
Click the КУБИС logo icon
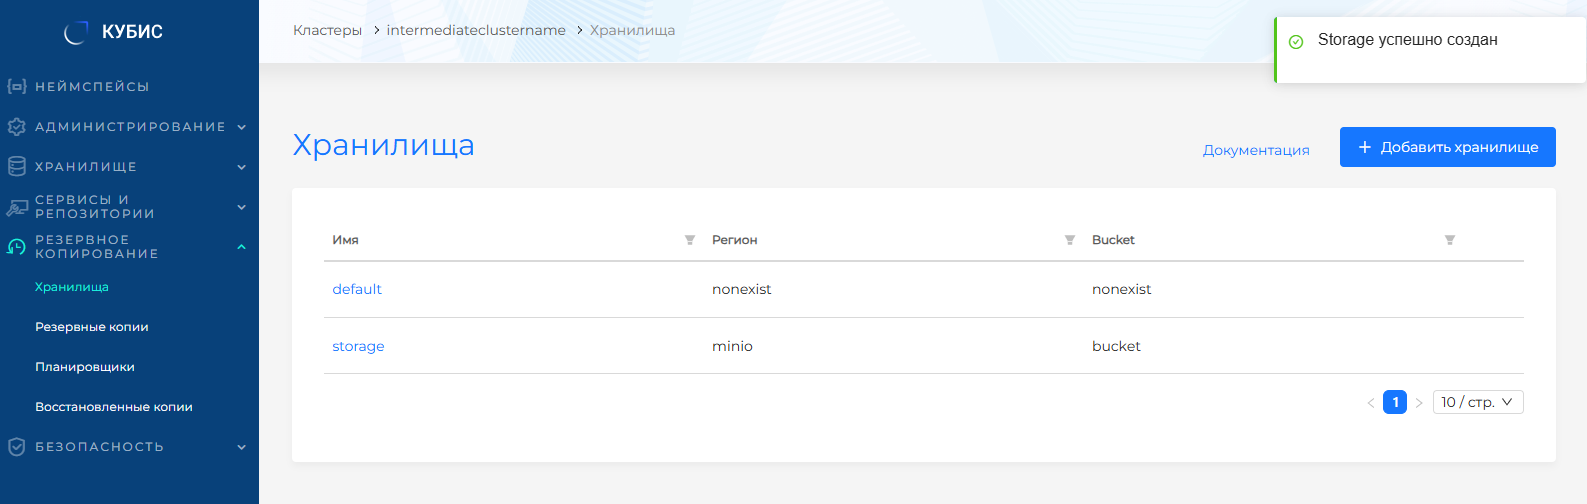coord(76,33)
